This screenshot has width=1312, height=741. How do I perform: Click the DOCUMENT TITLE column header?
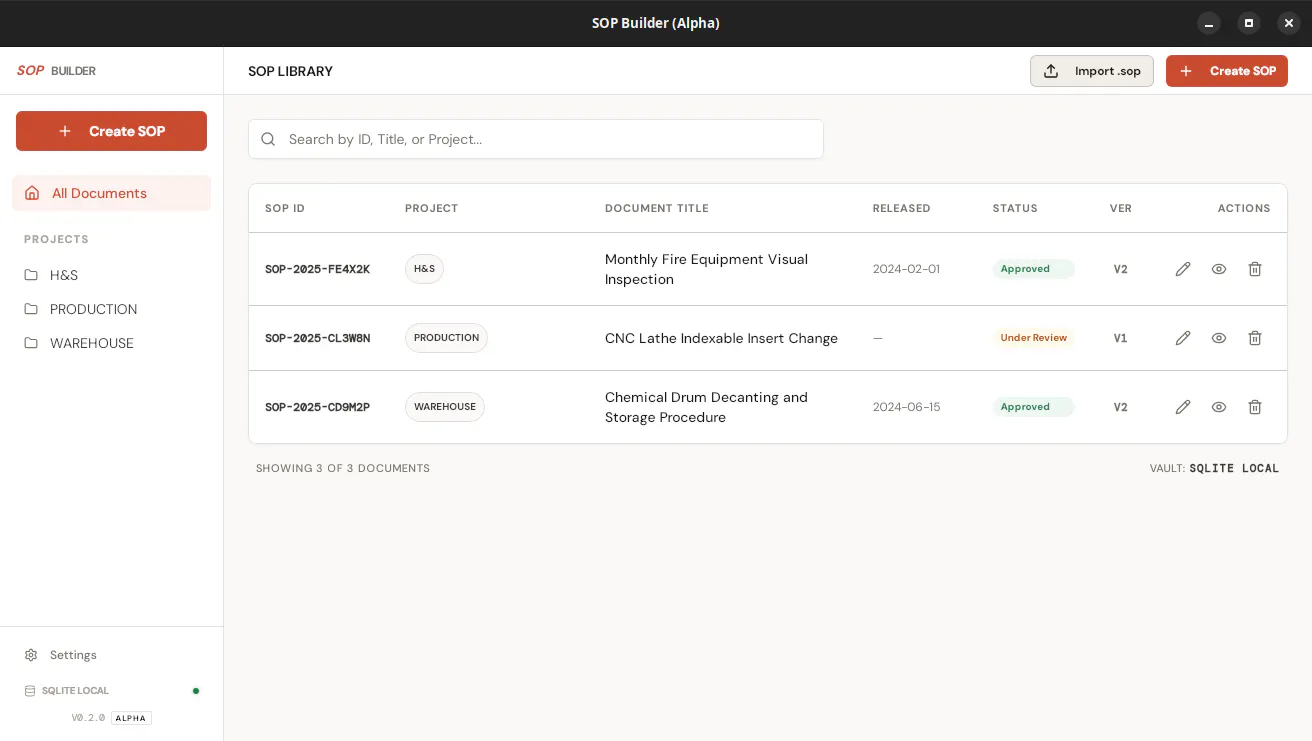(x=657, y=209)
